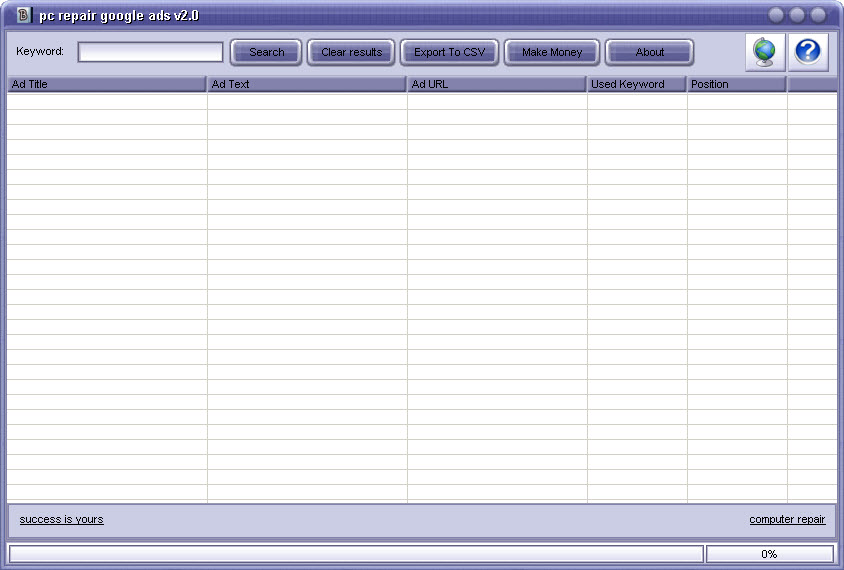
Task: Open the "success is yours" link
Action: pos(61,519)
